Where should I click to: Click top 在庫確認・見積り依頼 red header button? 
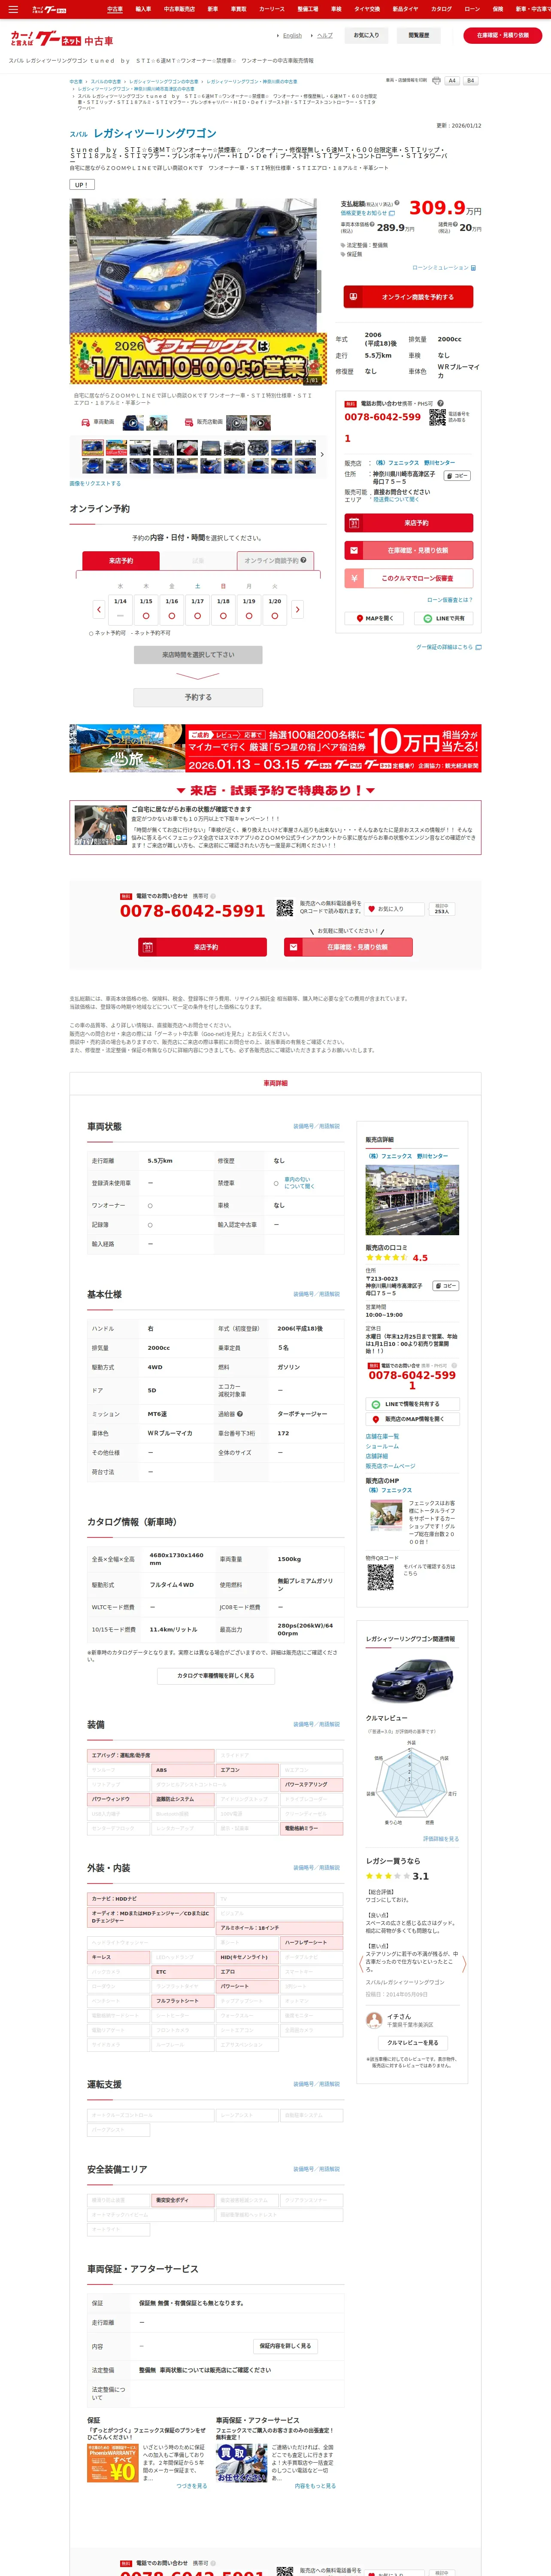coord(502,35)
